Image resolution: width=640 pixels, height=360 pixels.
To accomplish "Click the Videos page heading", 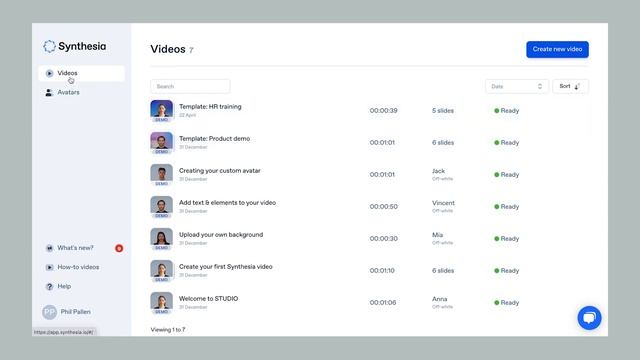I will click(168, 49).
